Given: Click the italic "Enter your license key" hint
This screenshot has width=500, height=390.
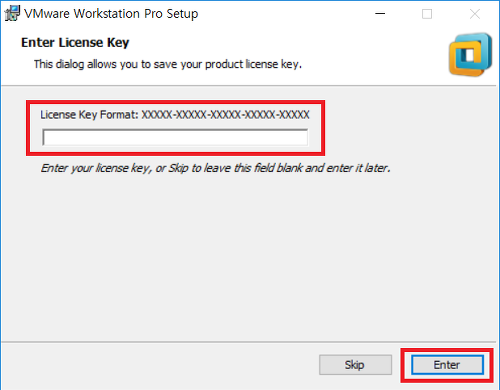Looking at the screenshot, I should (215, 168).
